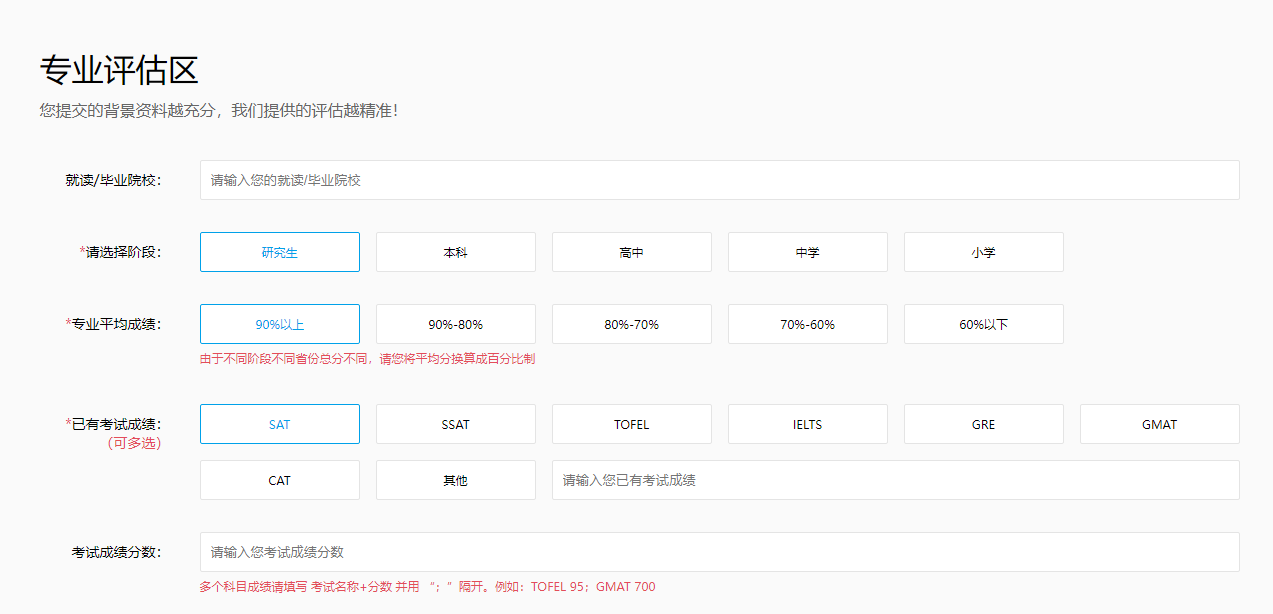
Task: Choose 60%以下 grade option
Action: click(984, 324)
